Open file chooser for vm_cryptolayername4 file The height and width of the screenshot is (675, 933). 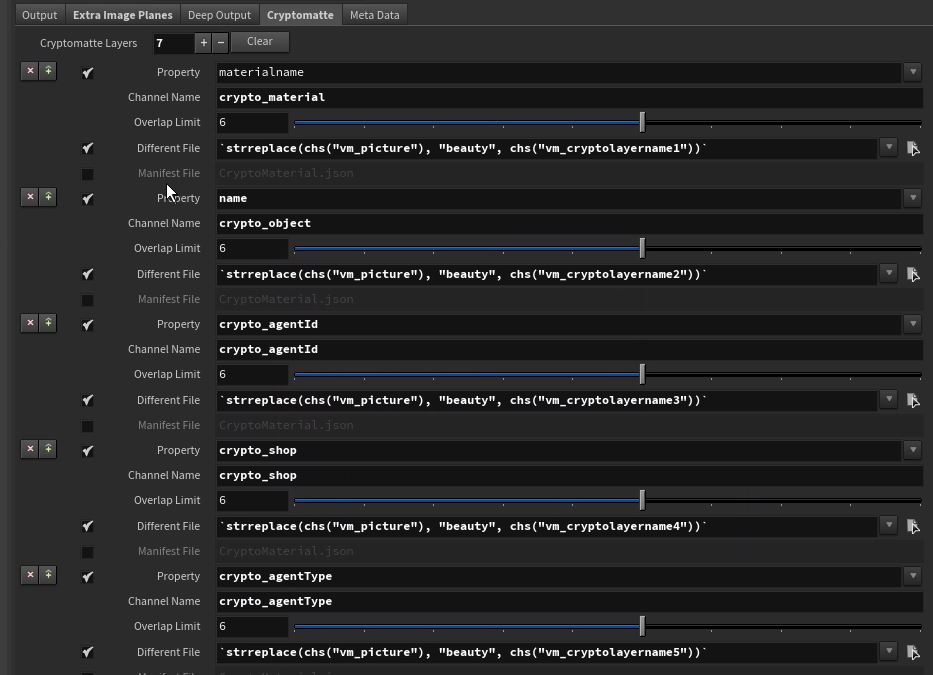[x=913, y=526]
